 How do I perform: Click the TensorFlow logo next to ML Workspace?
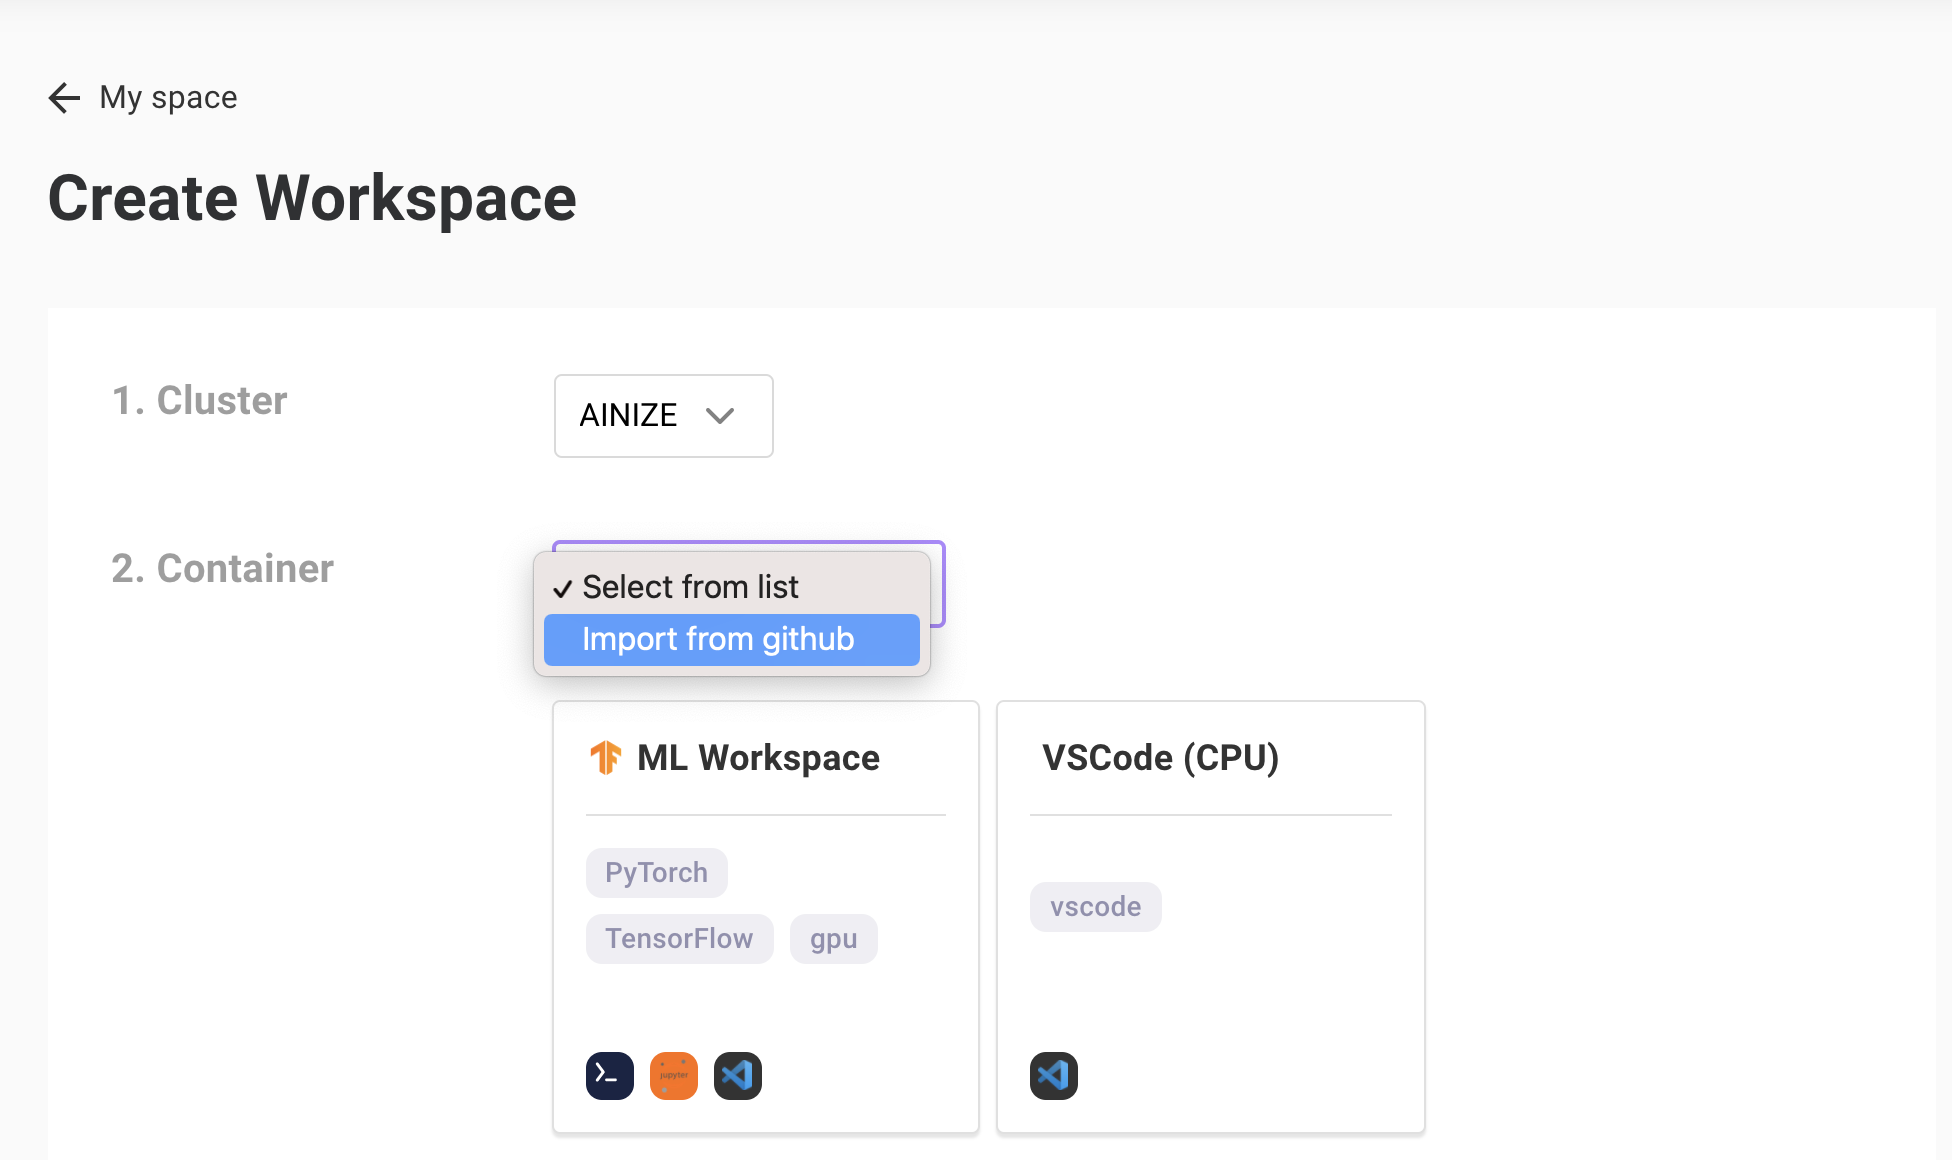(x=606, y=757)
